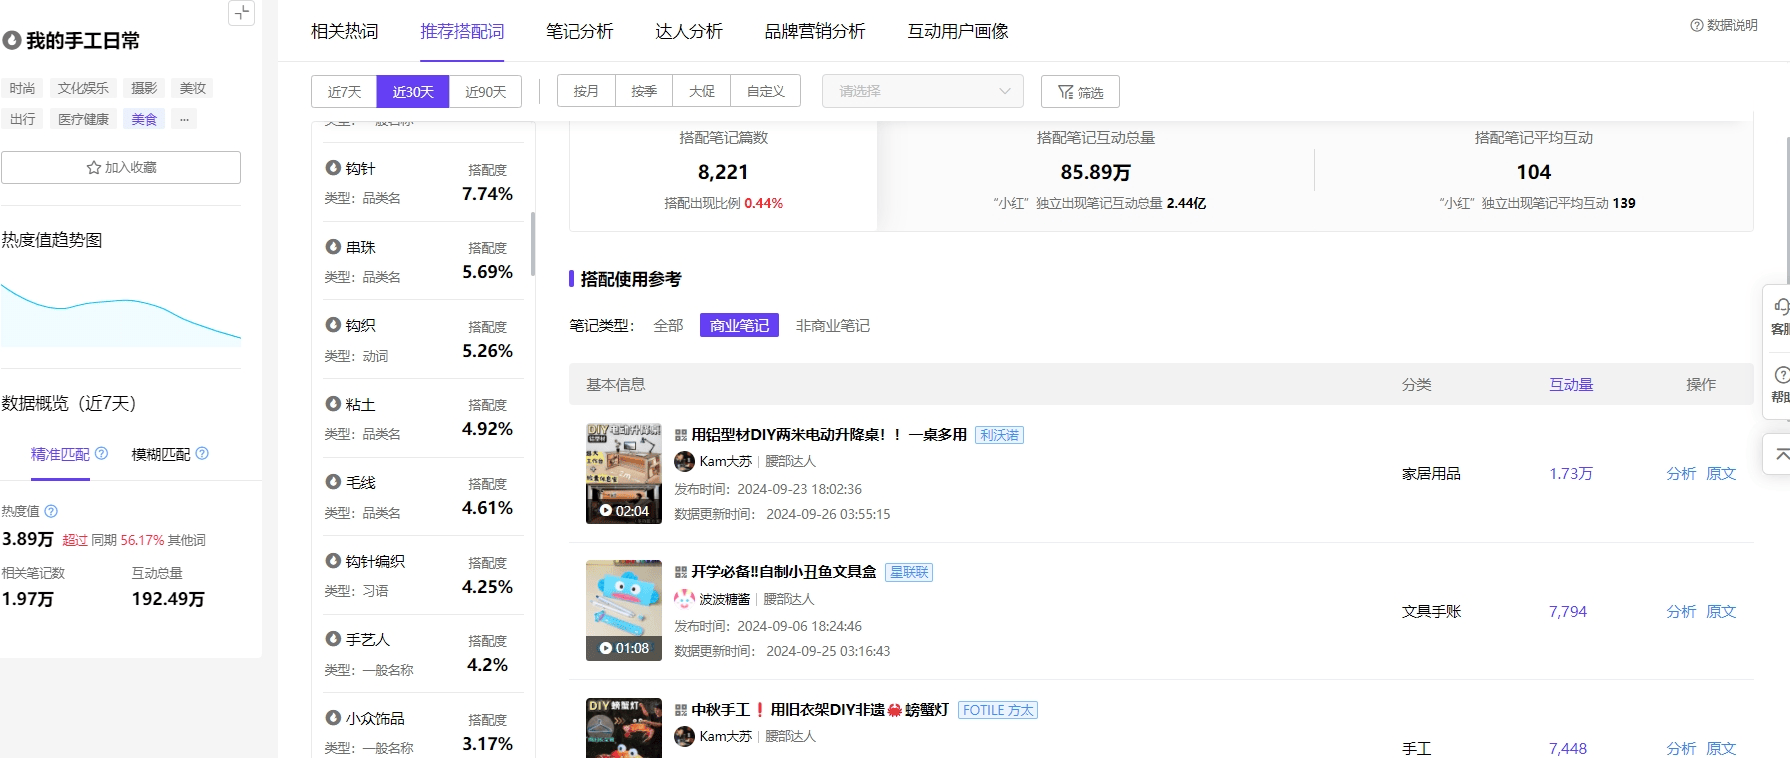Click the 星联联 brand tag
Image resolution: width=1790 pixels, height=758 pixels.
[x=909, y=572]
